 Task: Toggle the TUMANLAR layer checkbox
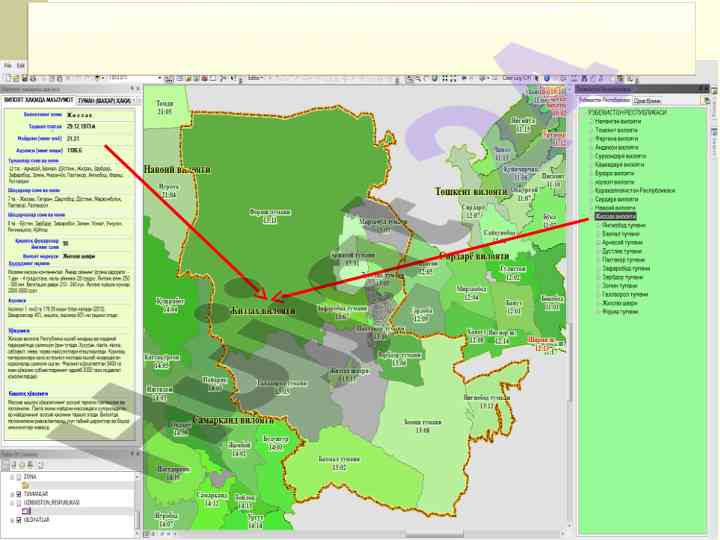pyautogui.click(x=19, y=493)
